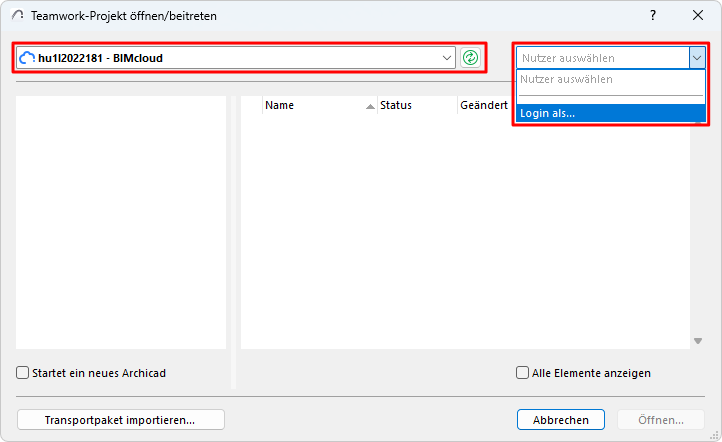Viewport: 722px width, 442px height.
Task: Collapse the Nutzer auswählen dropdown arrow
Action: [696, 58]
